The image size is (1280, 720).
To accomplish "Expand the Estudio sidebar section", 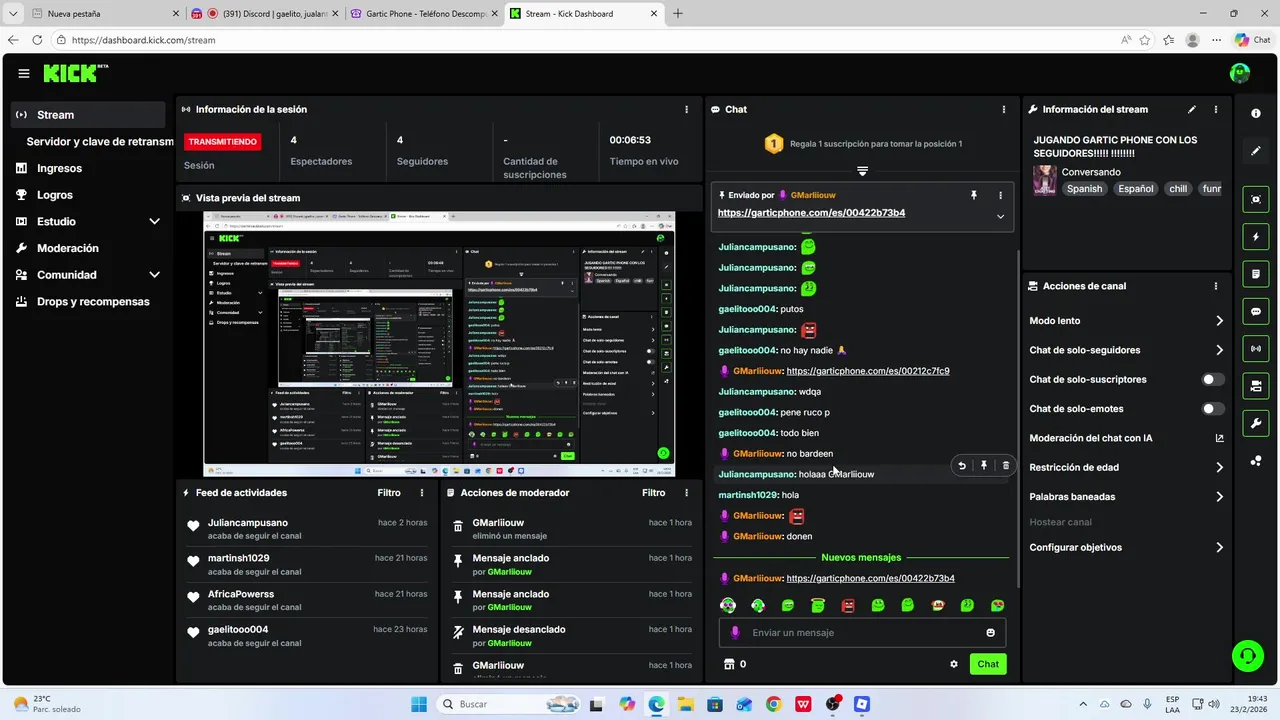I will [x=154, y=221].
